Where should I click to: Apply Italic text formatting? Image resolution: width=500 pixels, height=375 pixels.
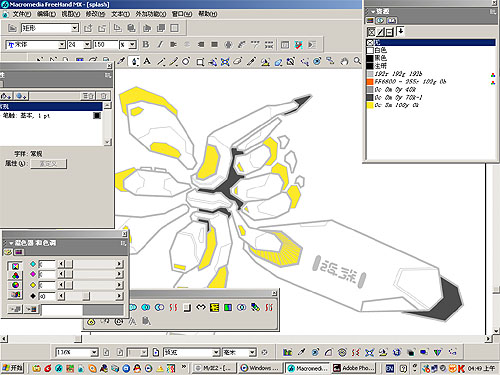[160, 44]
